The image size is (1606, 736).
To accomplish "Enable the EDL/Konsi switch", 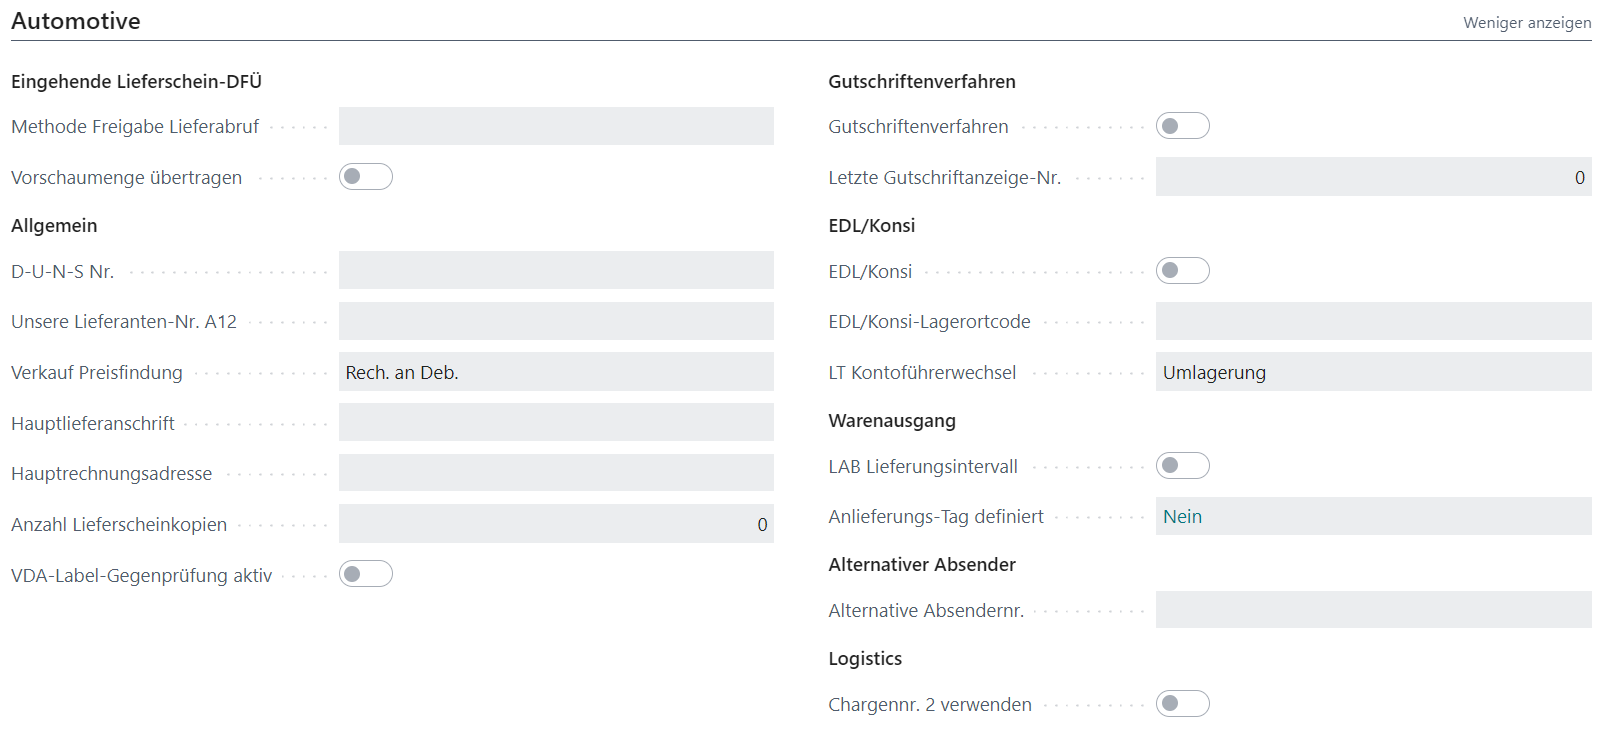I will 1182,271.
